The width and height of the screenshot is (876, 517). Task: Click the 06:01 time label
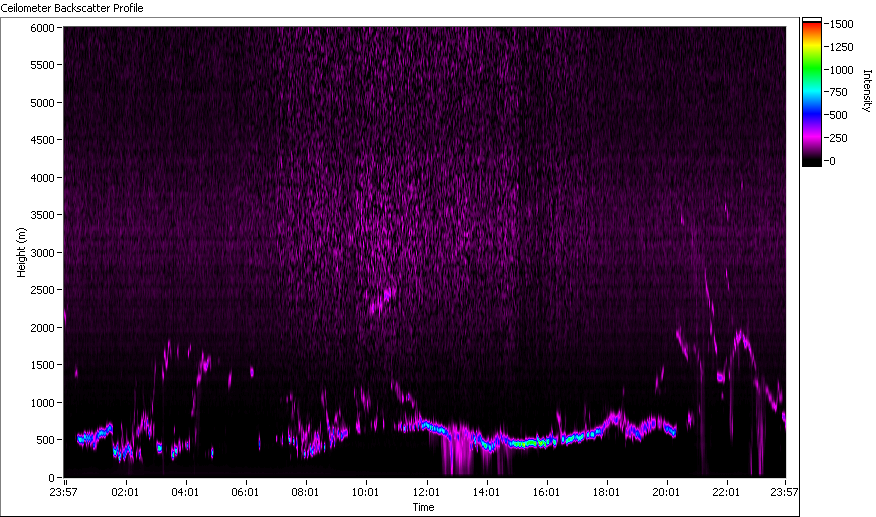245,492
